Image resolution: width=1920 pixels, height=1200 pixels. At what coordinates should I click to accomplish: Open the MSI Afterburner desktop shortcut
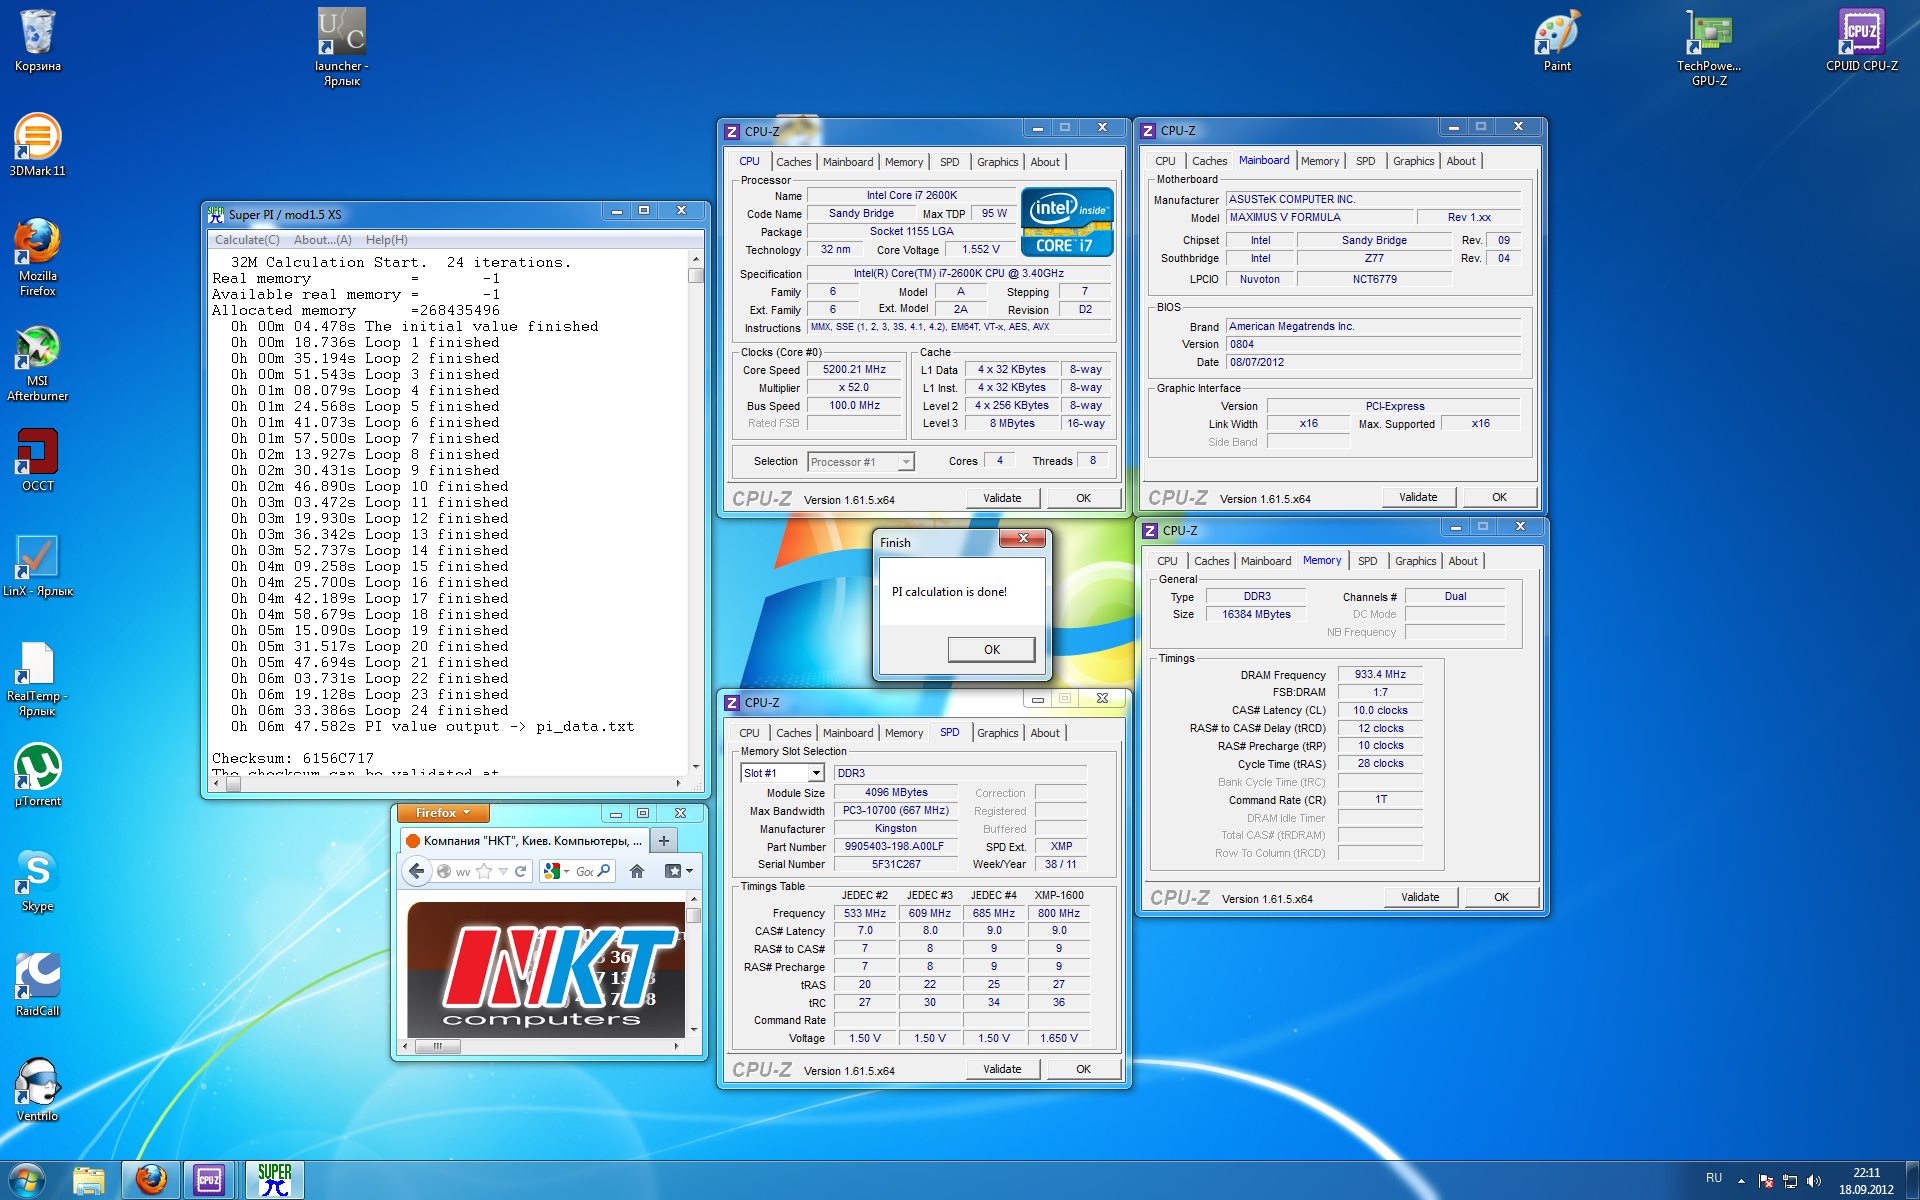(x=37, y=363)
